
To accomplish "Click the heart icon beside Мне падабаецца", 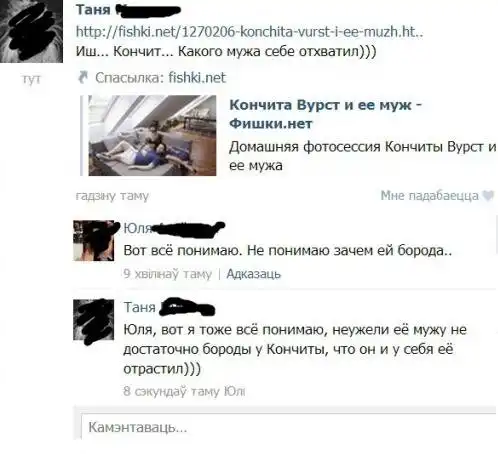I will [x=489, y=195].
